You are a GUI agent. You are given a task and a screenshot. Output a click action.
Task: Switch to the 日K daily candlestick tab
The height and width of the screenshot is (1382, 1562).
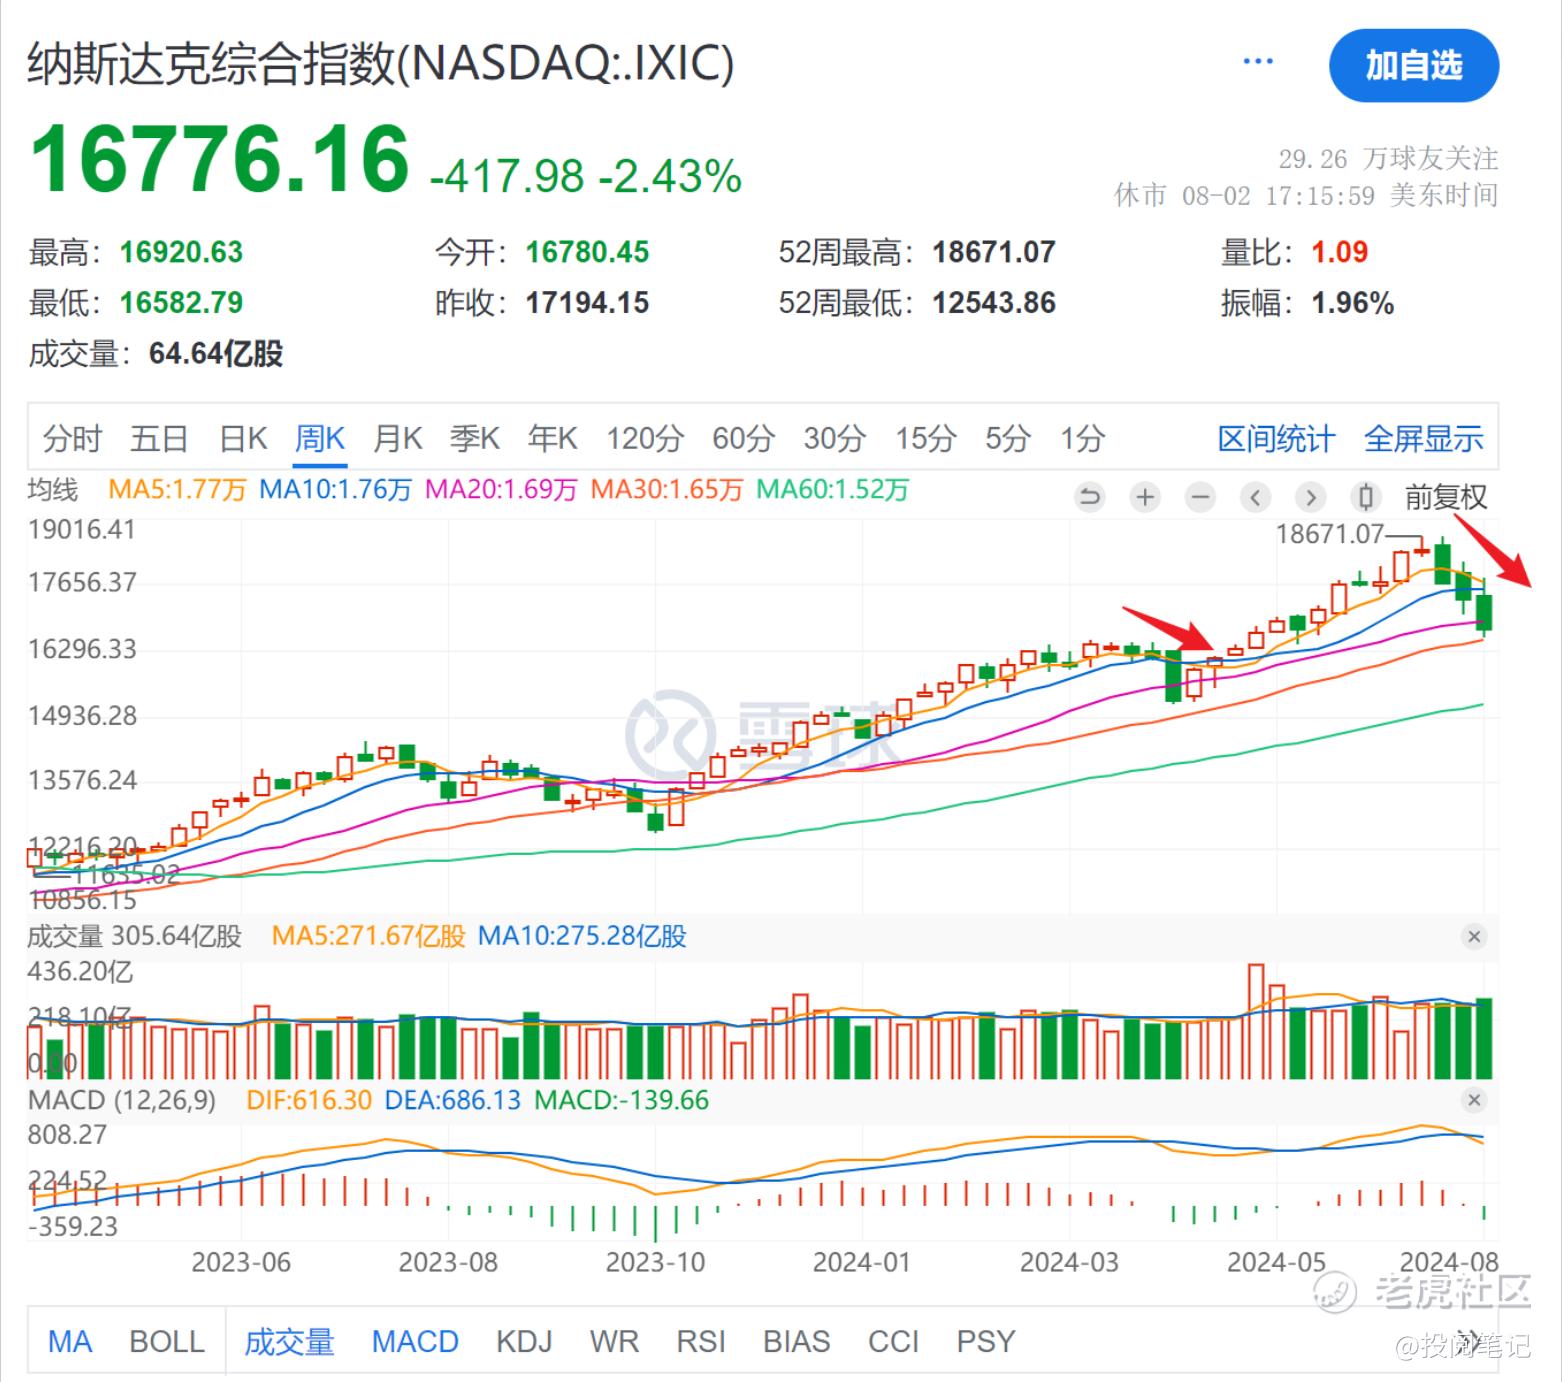(243, 438)
